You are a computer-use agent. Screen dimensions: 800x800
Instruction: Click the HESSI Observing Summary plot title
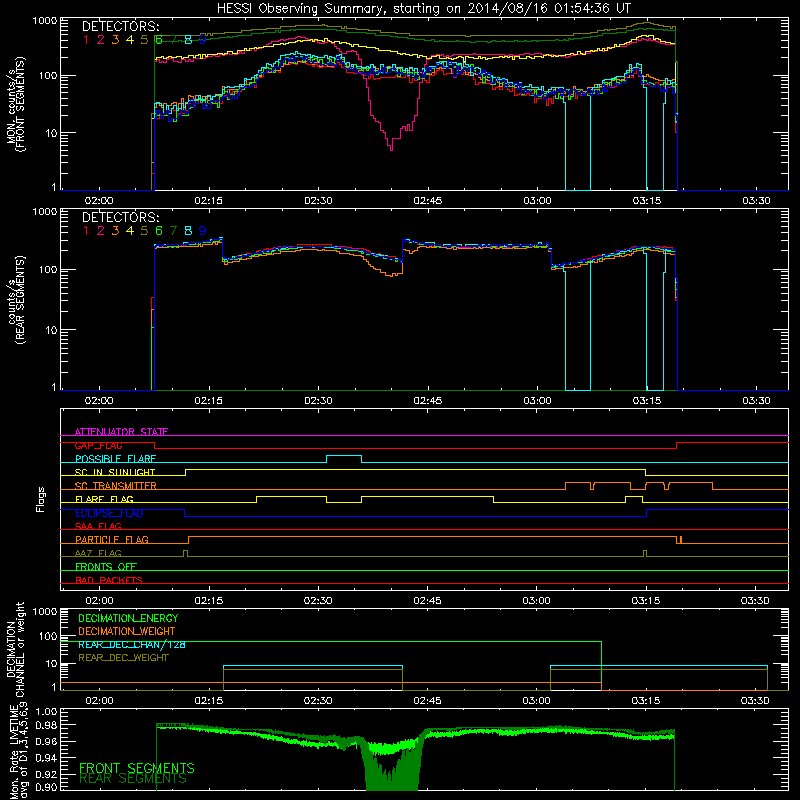pyautogui.click(x=424, y=8)
